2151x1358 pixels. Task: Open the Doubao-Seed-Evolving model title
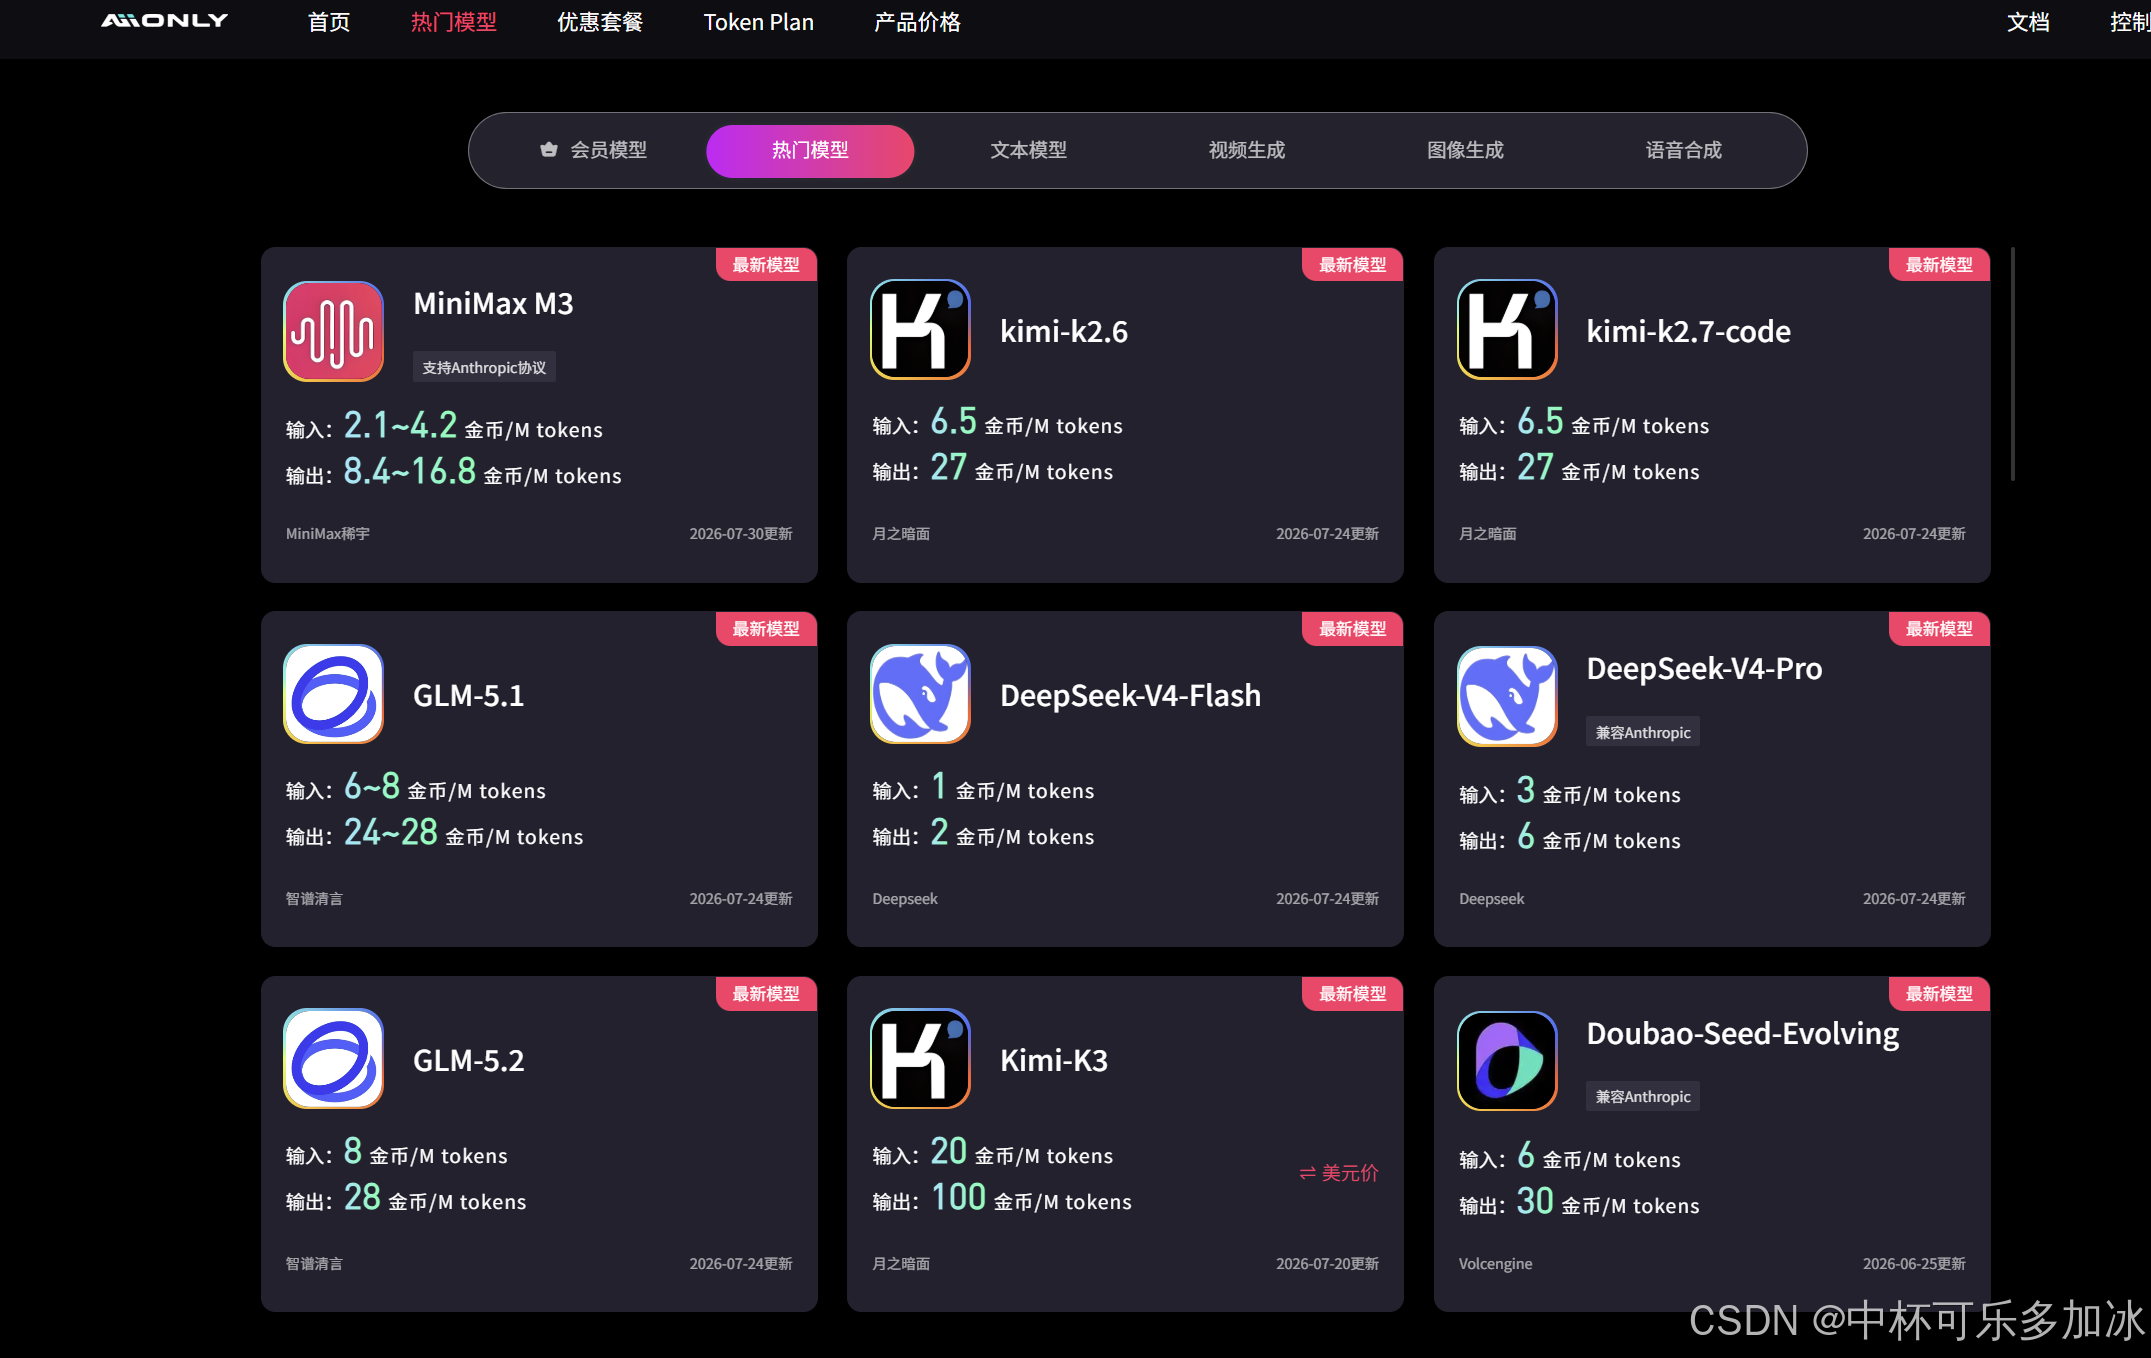(x=1743, y=1033)
